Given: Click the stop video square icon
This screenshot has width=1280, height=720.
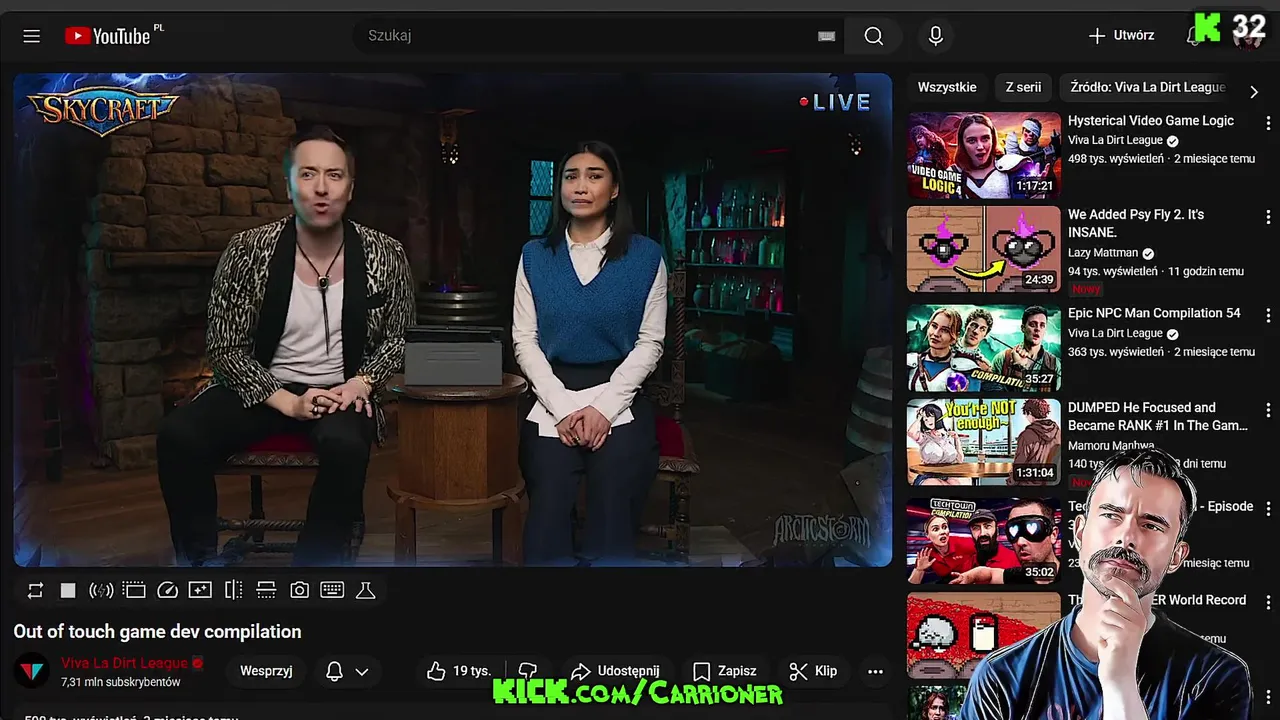Looking at the screenshot, I should [x=68, y=590].
